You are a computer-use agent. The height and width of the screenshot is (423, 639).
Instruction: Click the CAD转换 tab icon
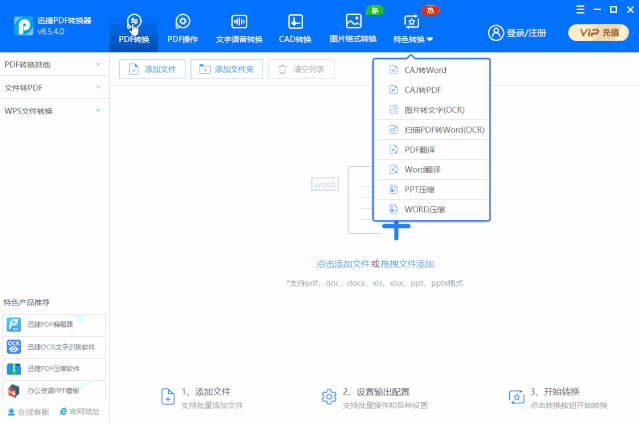tap(295, 22)
